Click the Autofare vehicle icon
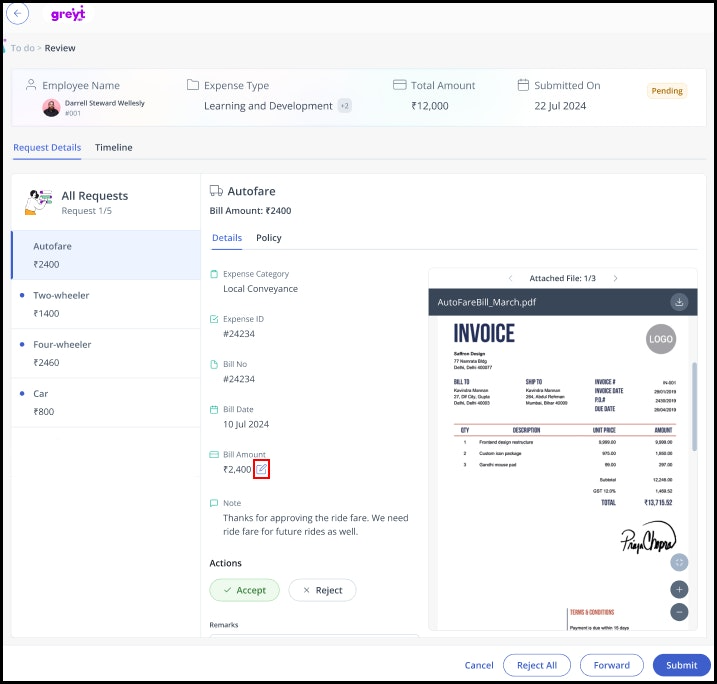The height and width of the screenshot is (684, 717). point(216,191)
